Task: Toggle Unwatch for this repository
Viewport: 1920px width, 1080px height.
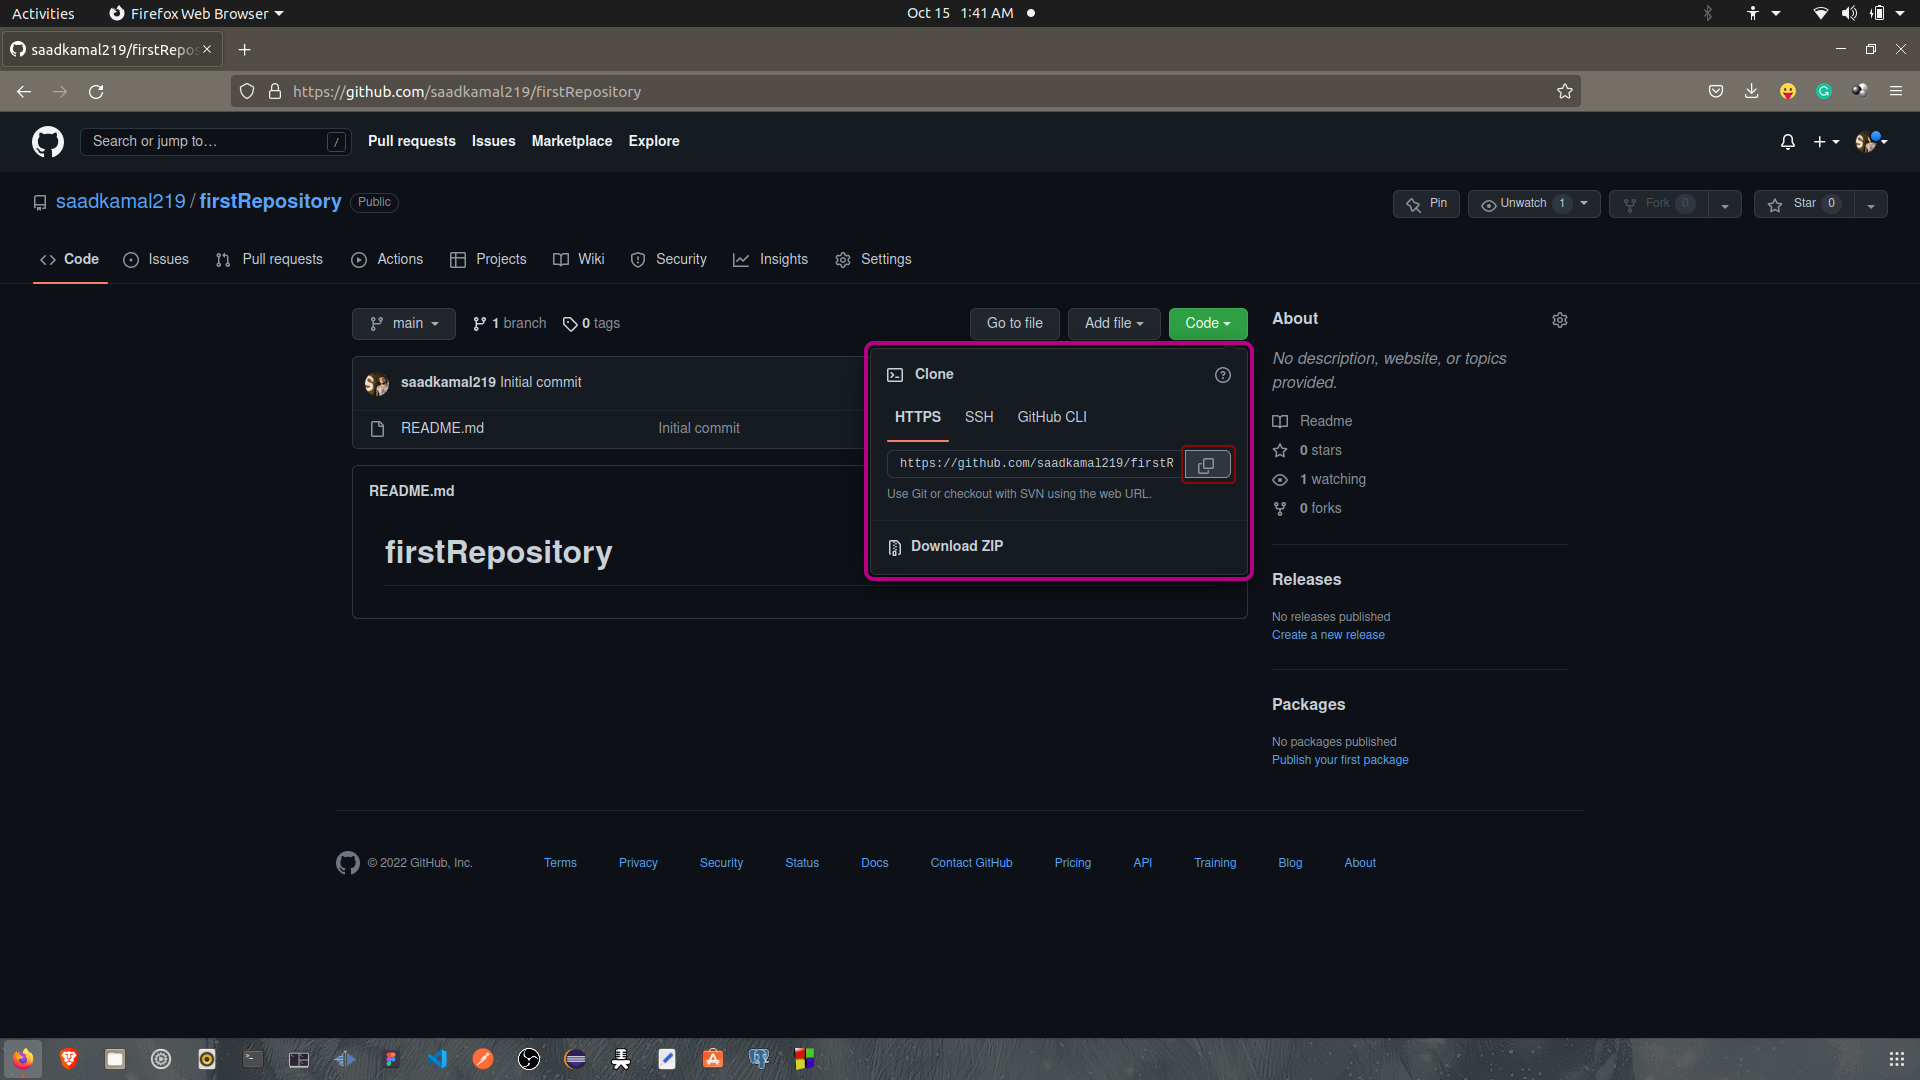Action: coord(1523,204)
